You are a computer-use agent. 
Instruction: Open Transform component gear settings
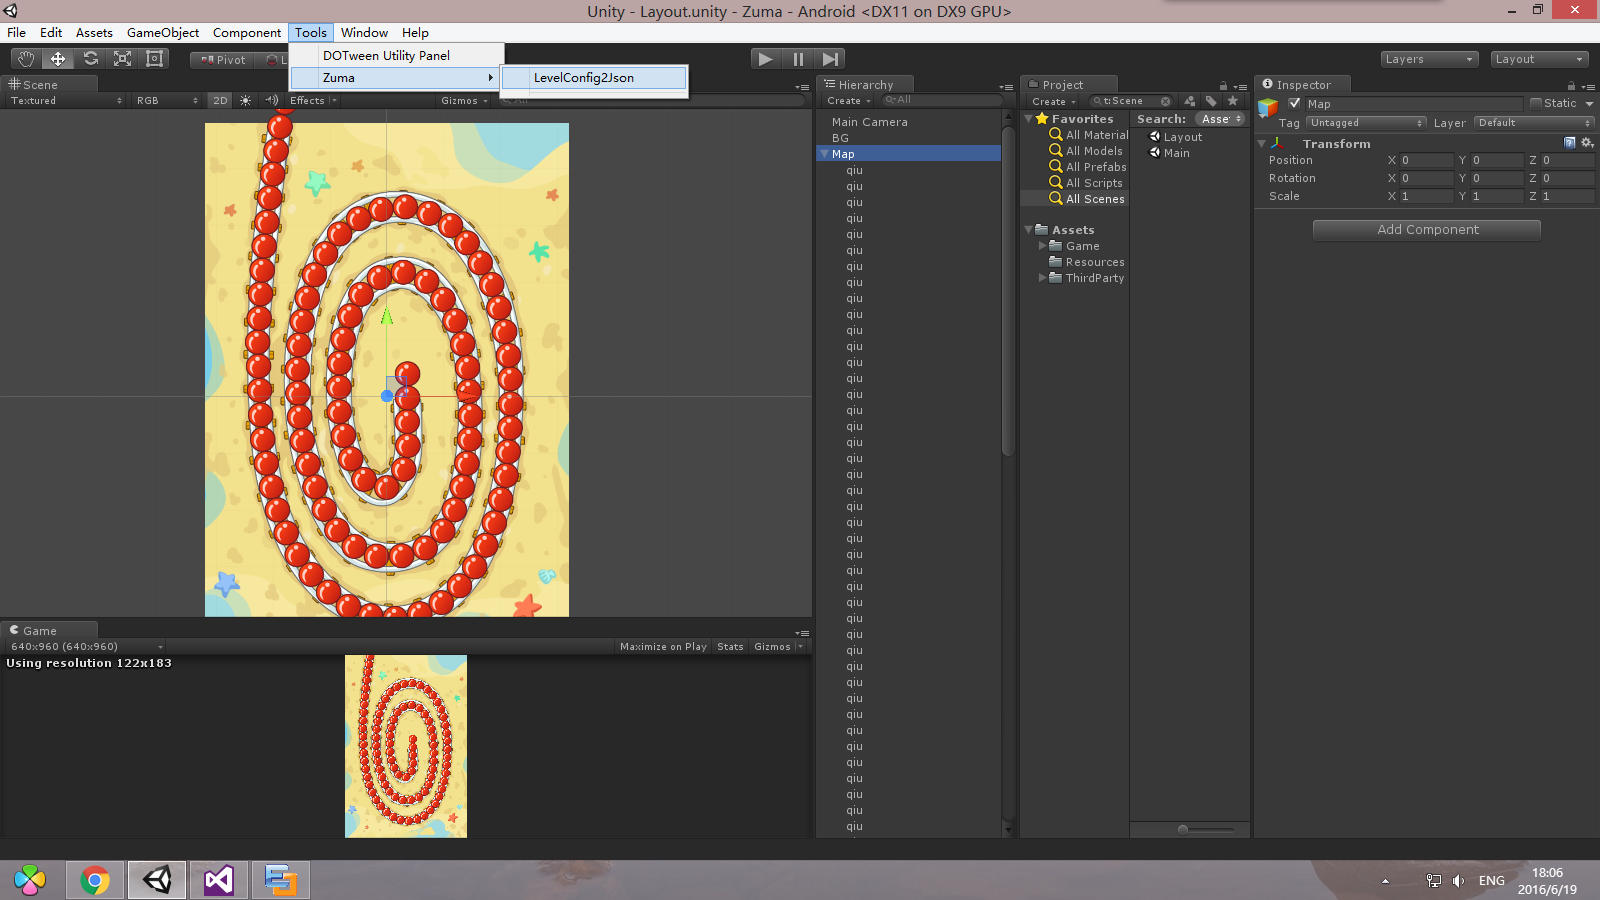1587,143
